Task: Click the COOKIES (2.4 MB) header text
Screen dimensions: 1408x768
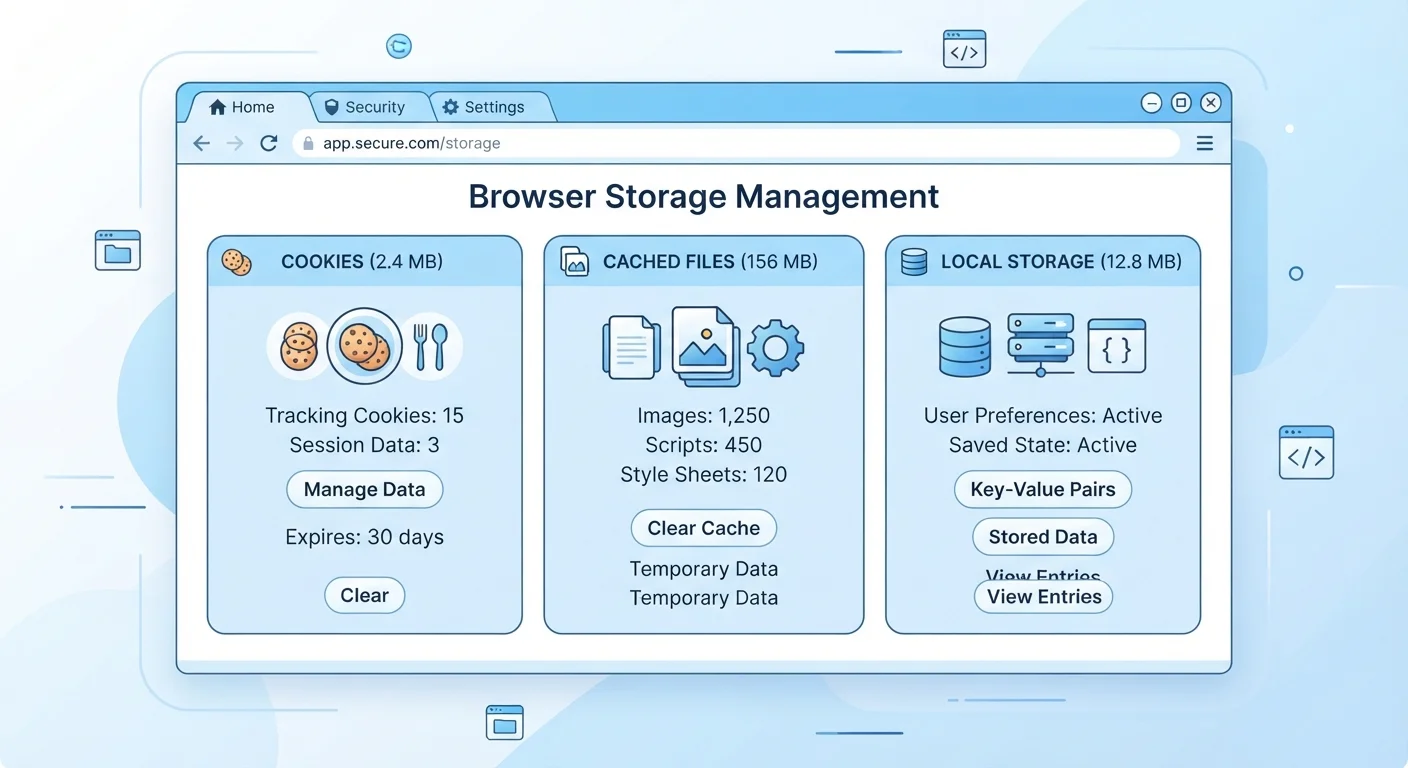Action: [362, 262]
